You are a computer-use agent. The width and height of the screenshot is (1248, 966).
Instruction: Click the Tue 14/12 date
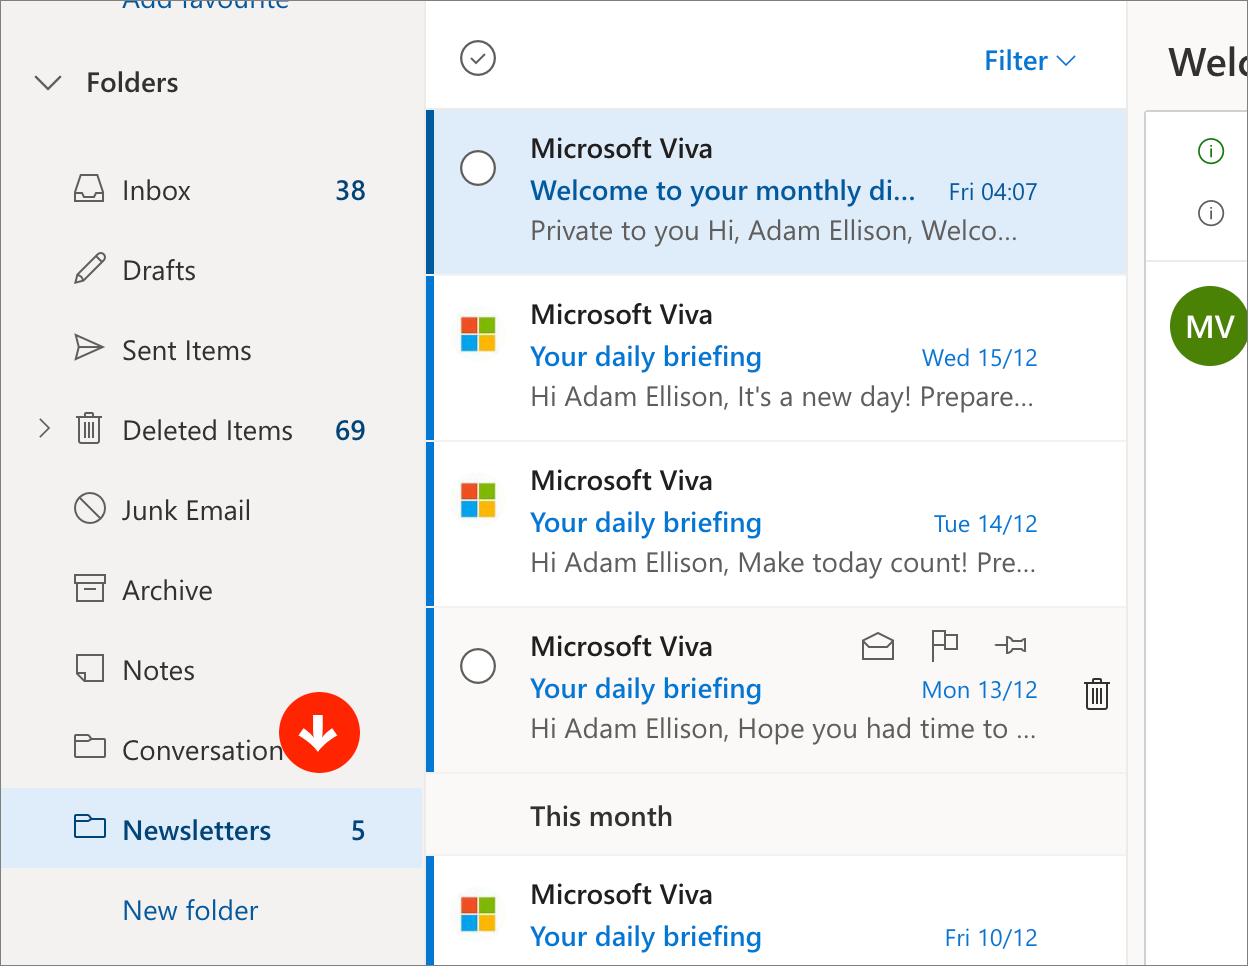coord(986,524)
